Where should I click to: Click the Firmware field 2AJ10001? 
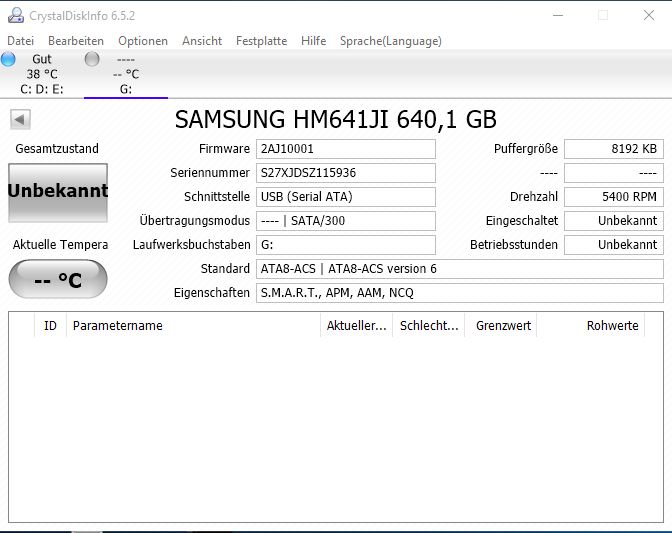[346, 149]
